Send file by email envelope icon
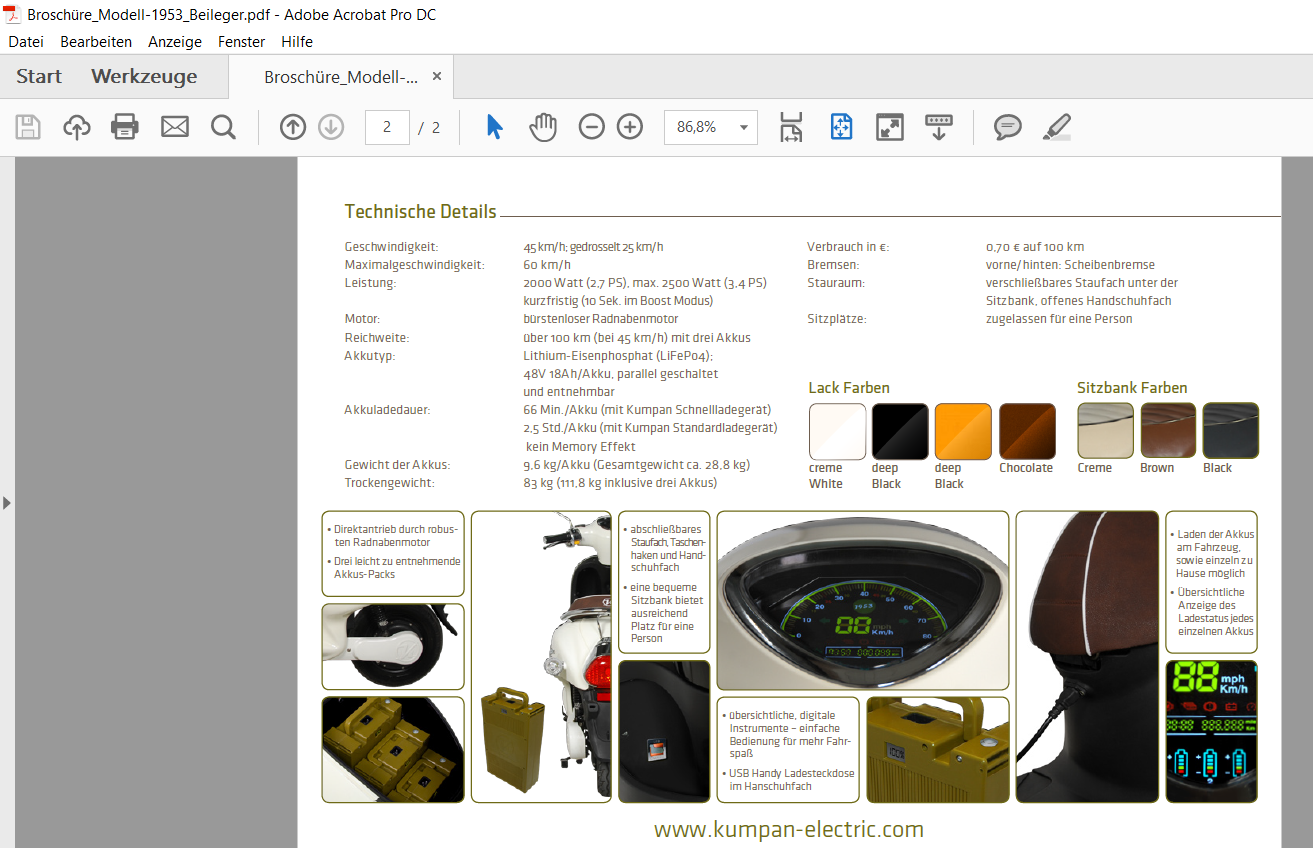The width and height of the screenshot is (1313, 848). [x=175, y=127]
